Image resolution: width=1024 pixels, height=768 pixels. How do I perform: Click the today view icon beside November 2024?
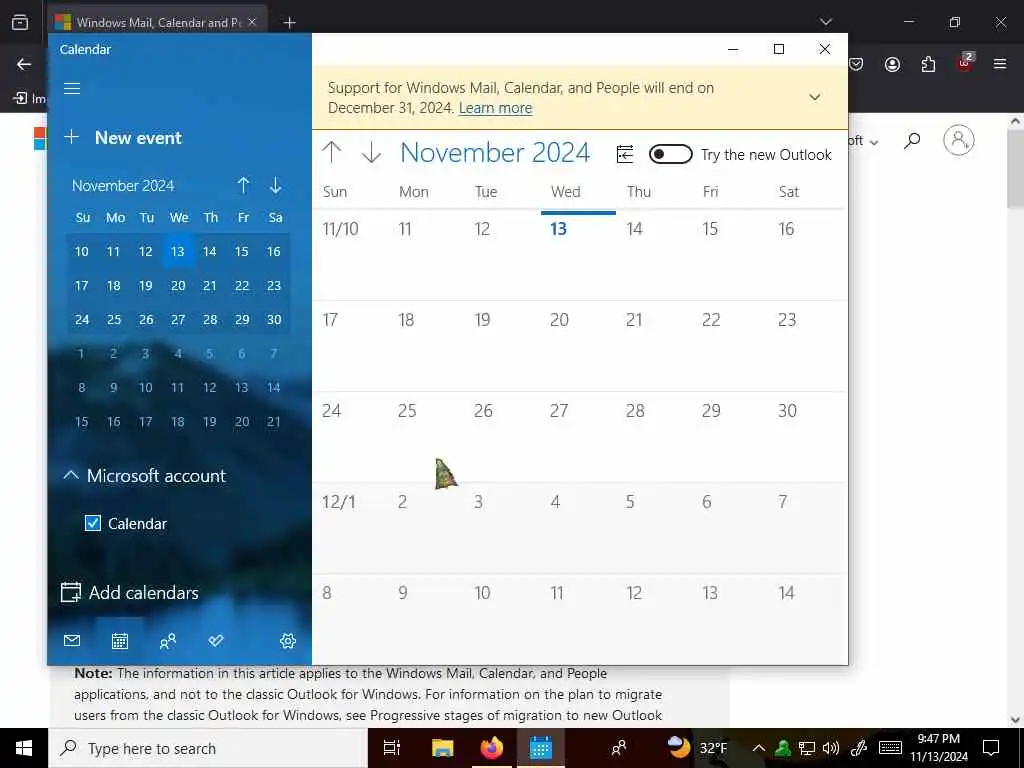pyautogui.click(x=625, y=154)
